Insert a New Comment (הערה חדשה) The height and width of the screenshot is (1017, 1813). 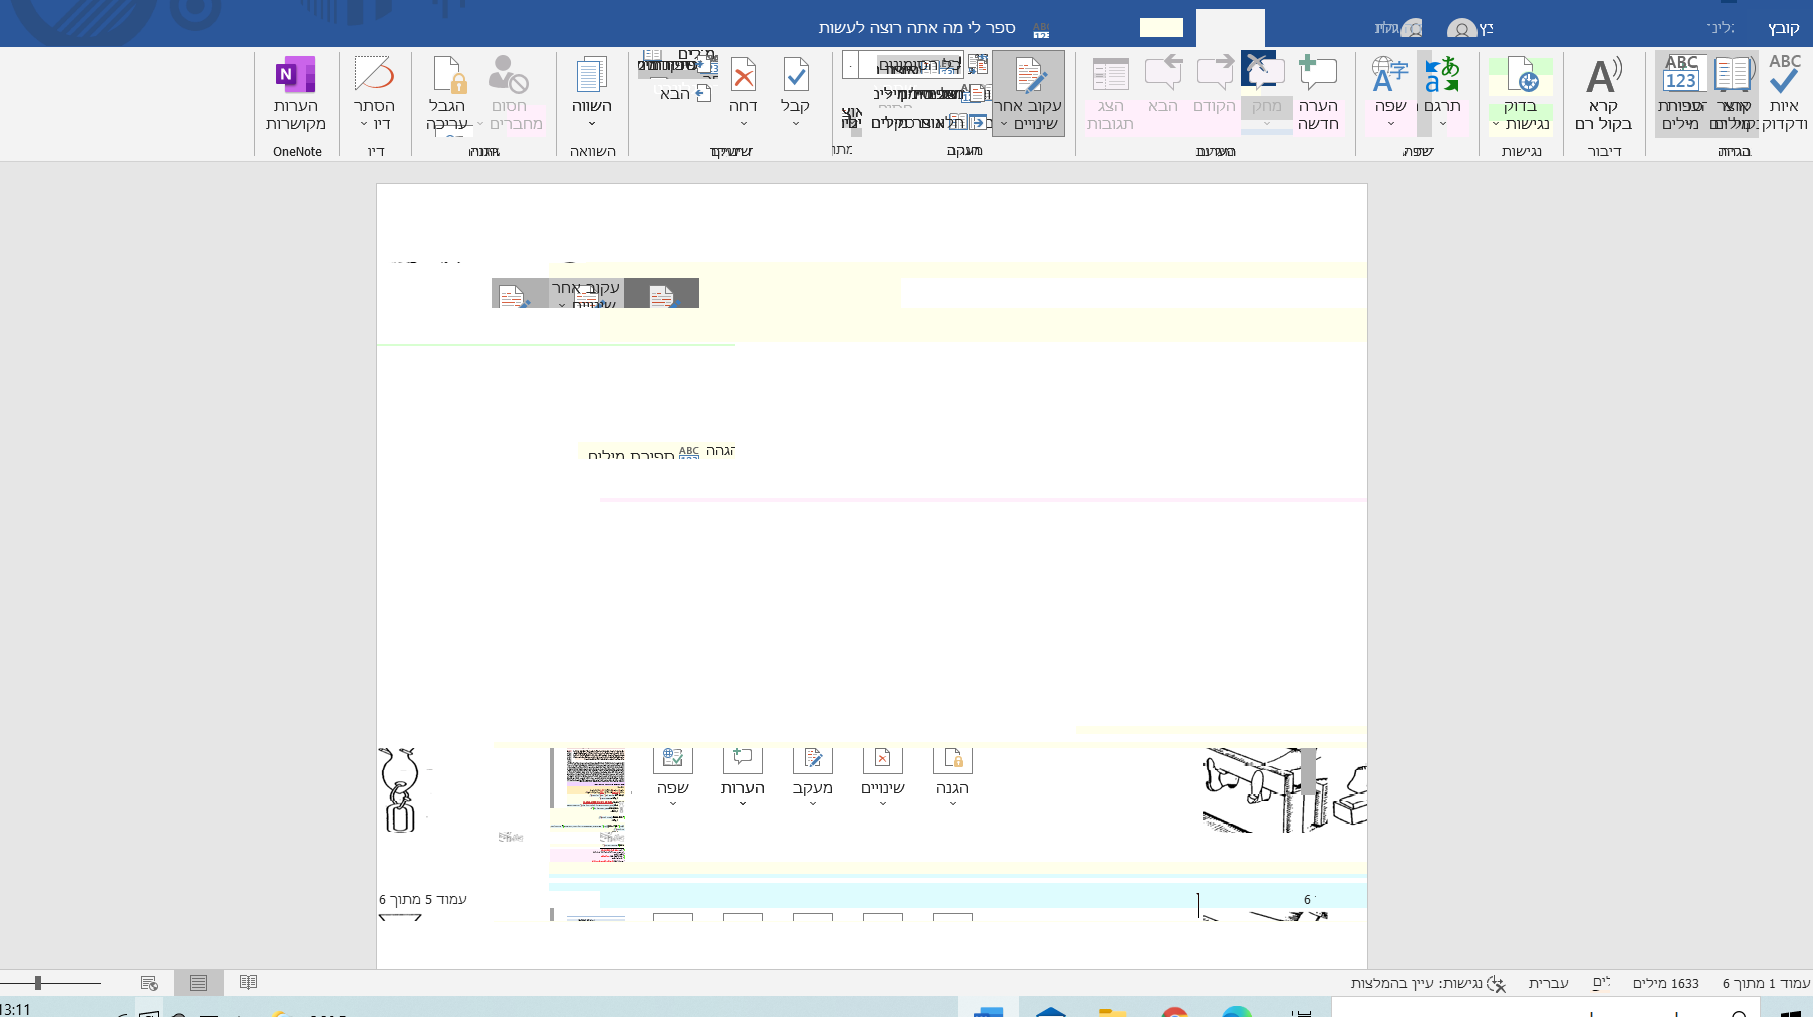1318,93
